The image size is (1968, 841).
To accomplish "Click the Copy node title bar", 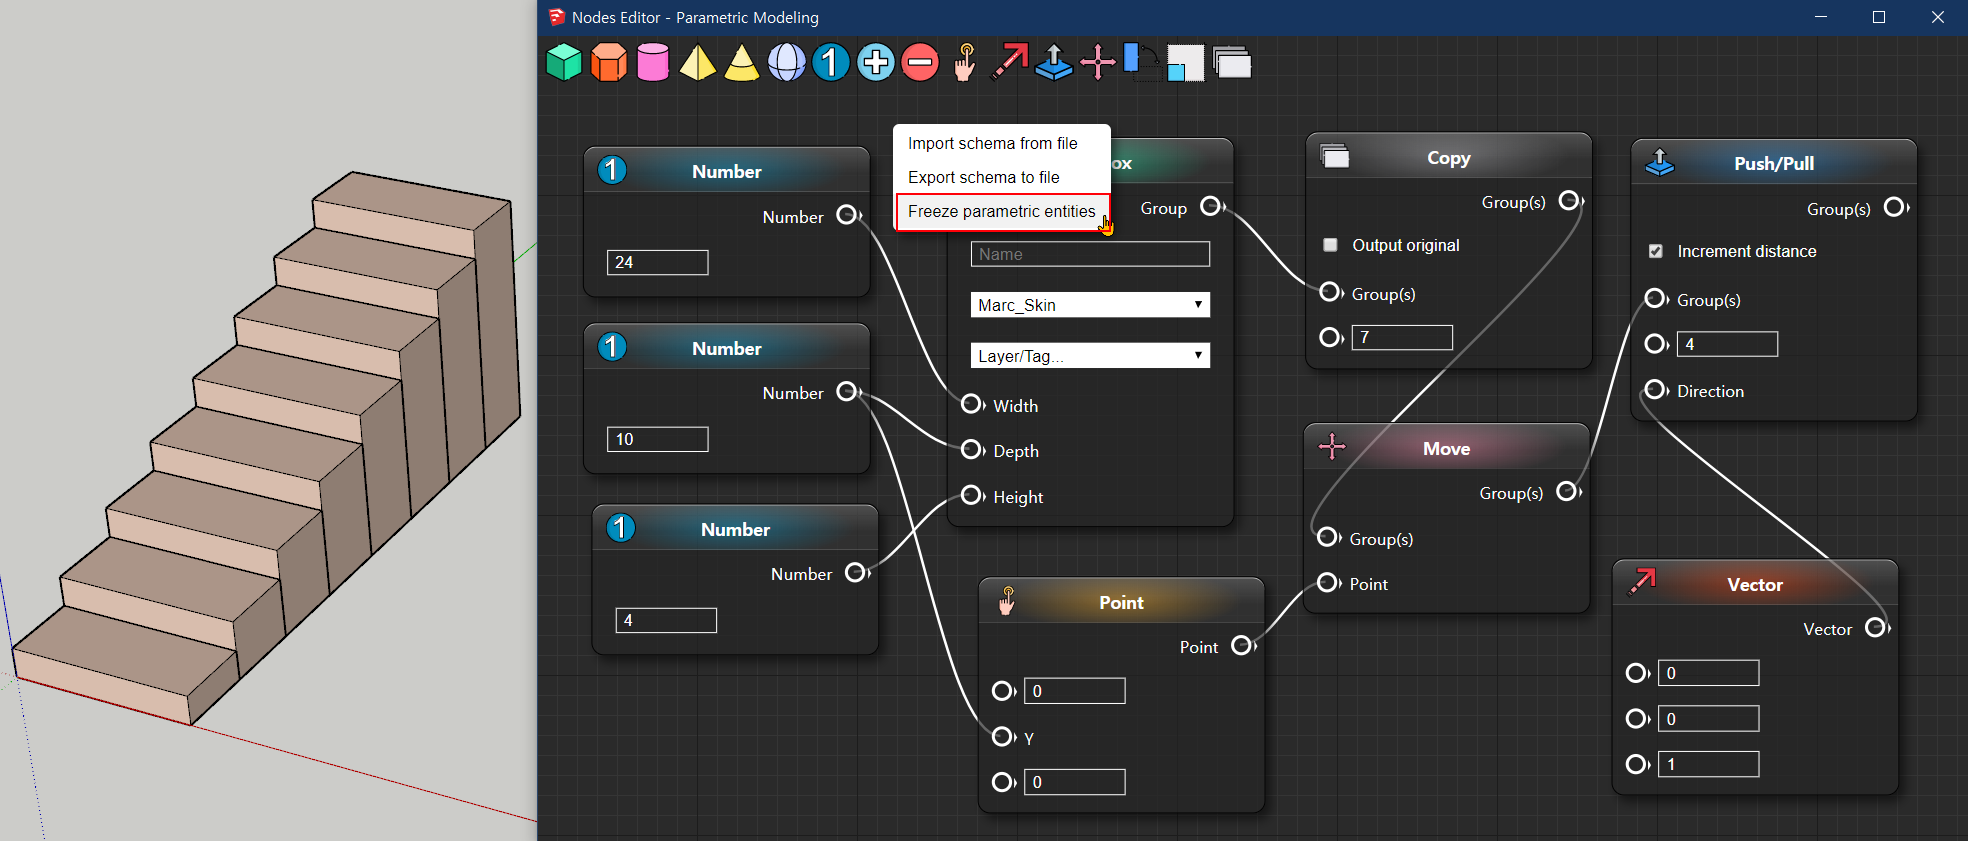I will (1448, 158).
